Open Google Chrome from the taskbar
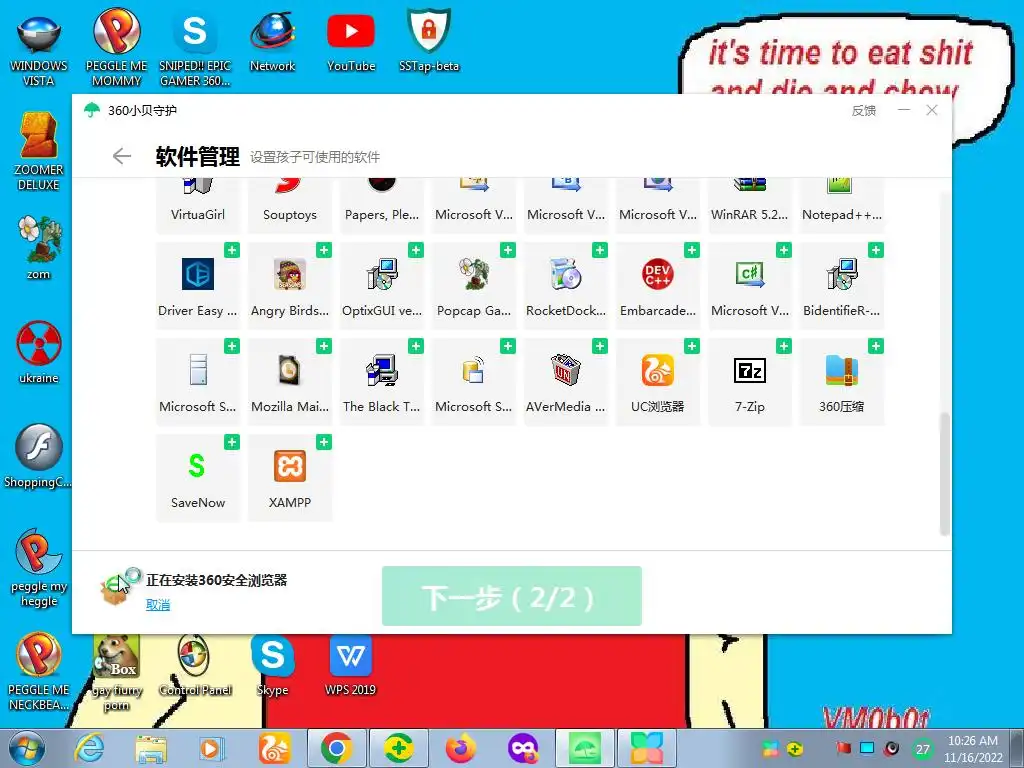1024x768 pixels. click(336, 748)
